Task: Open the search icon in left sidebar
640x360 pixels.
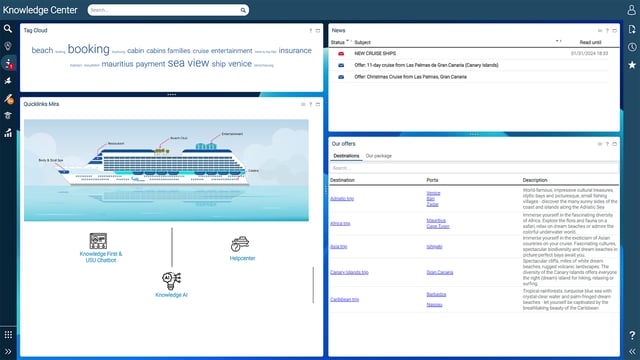Action: [8, 29]
